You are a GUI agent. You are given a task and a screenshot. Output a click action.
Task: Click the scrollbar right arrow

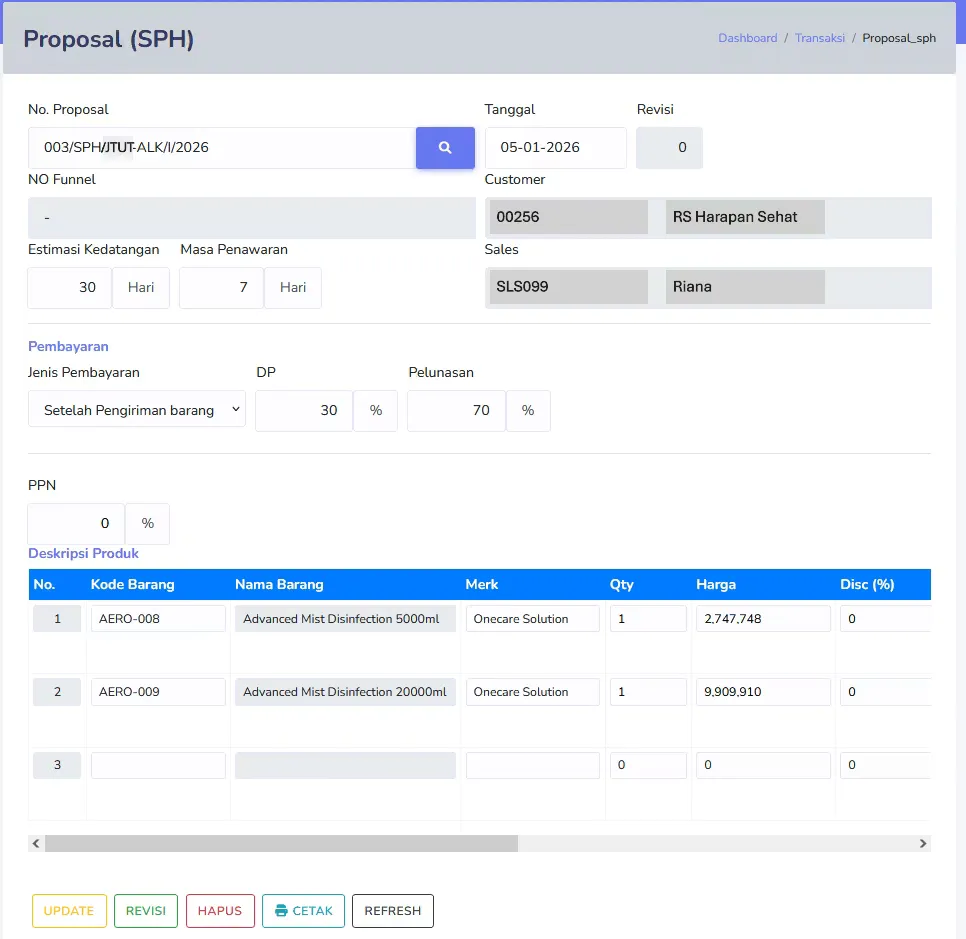point(922,843)
